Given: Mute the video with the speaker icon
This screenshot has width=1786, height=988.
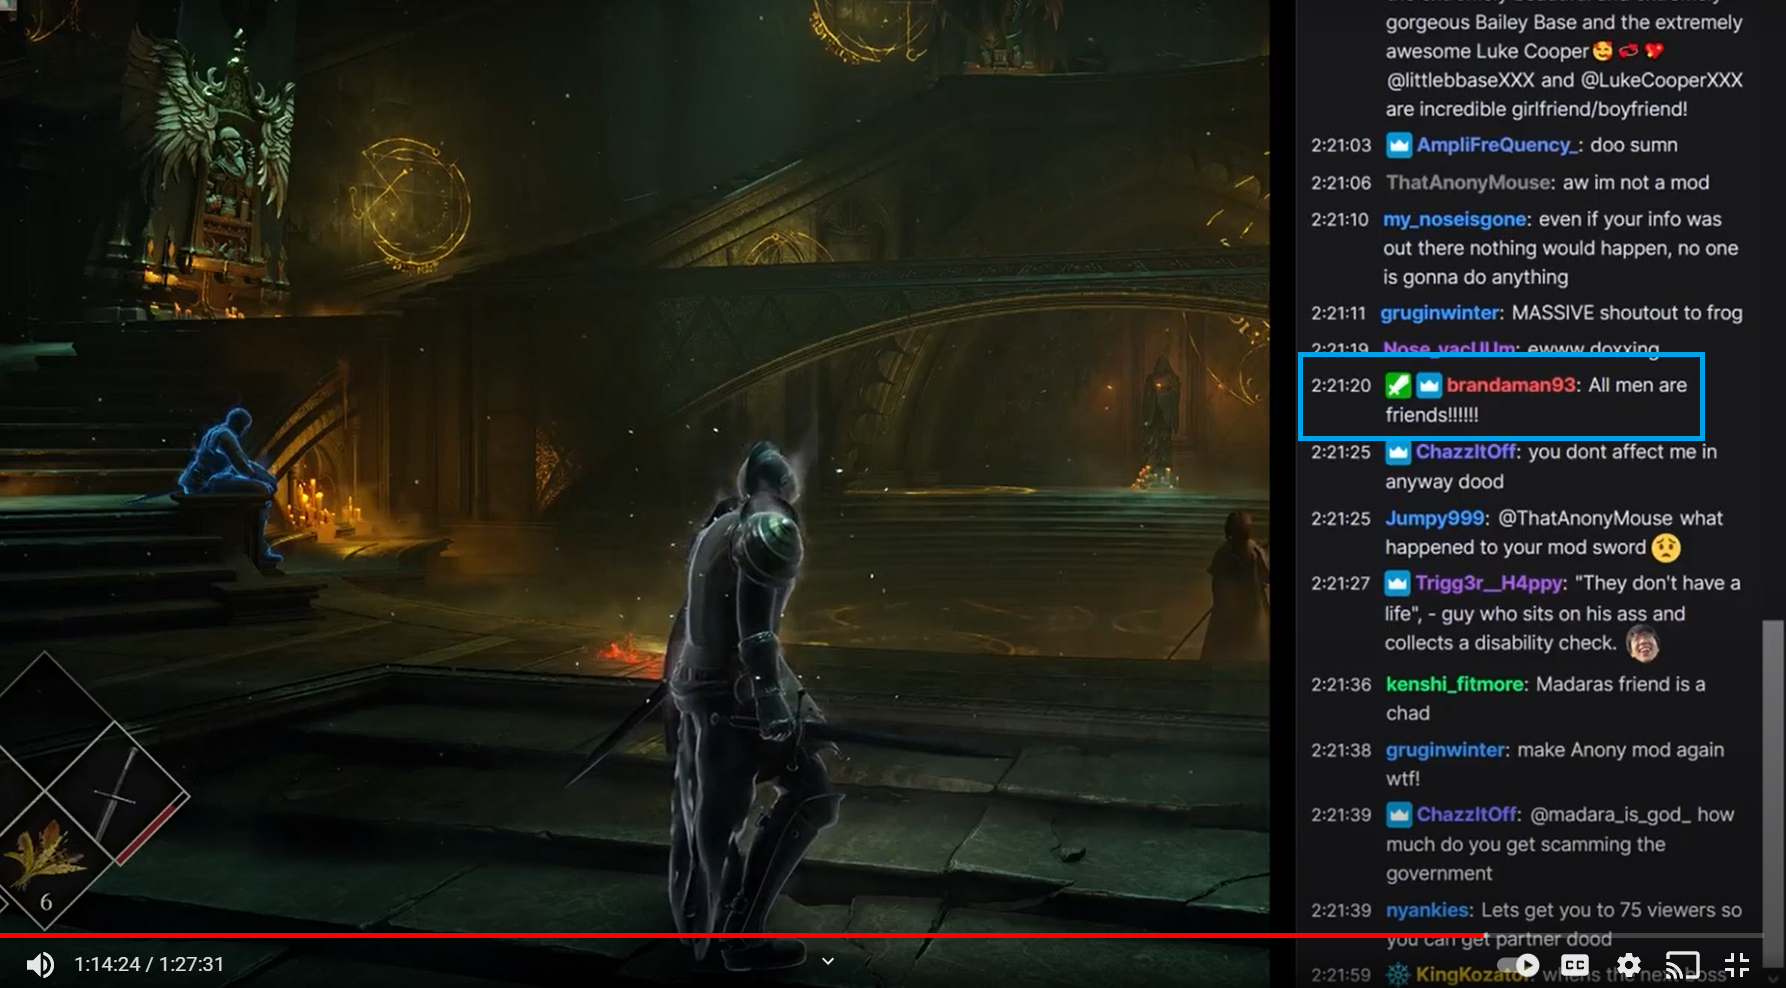Looking at the screenshot, I should click(40, 965).
